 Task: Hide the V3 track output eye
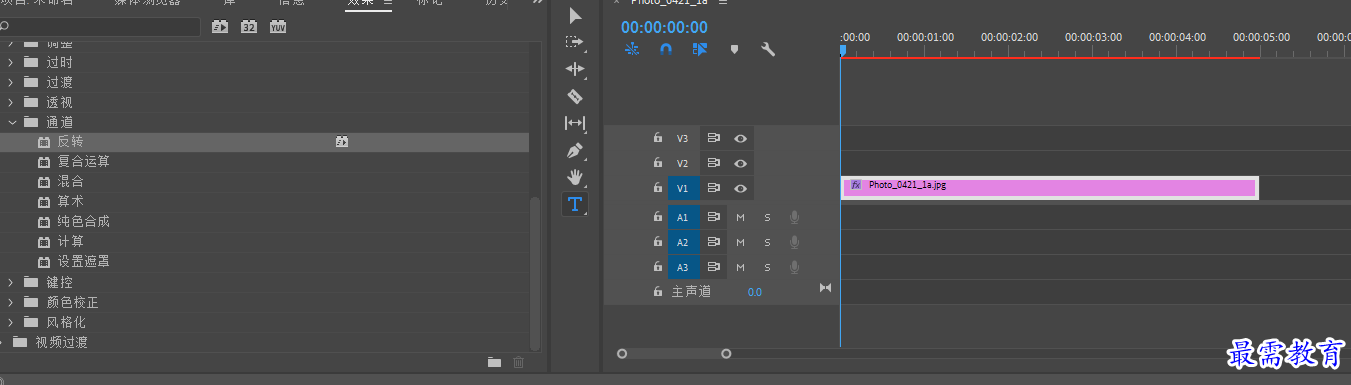[740, 138]
